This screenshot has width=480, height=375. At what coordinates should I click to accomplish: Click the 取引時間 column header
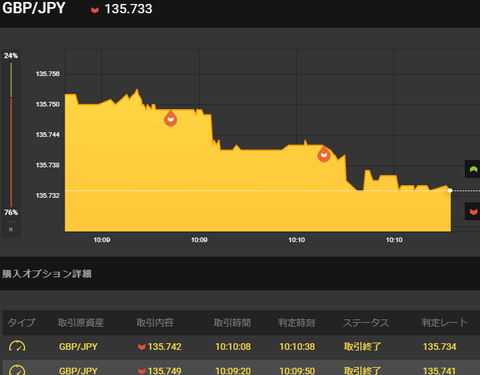[x=232, y=322]
